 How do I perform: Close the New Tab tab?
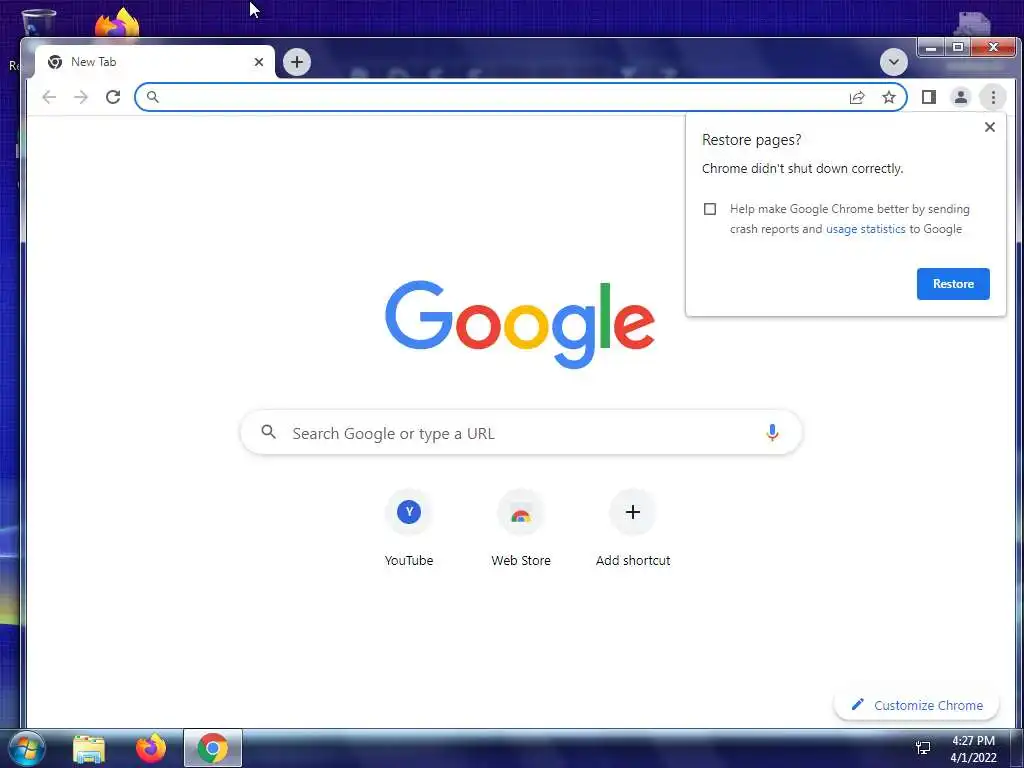[259, 62]
